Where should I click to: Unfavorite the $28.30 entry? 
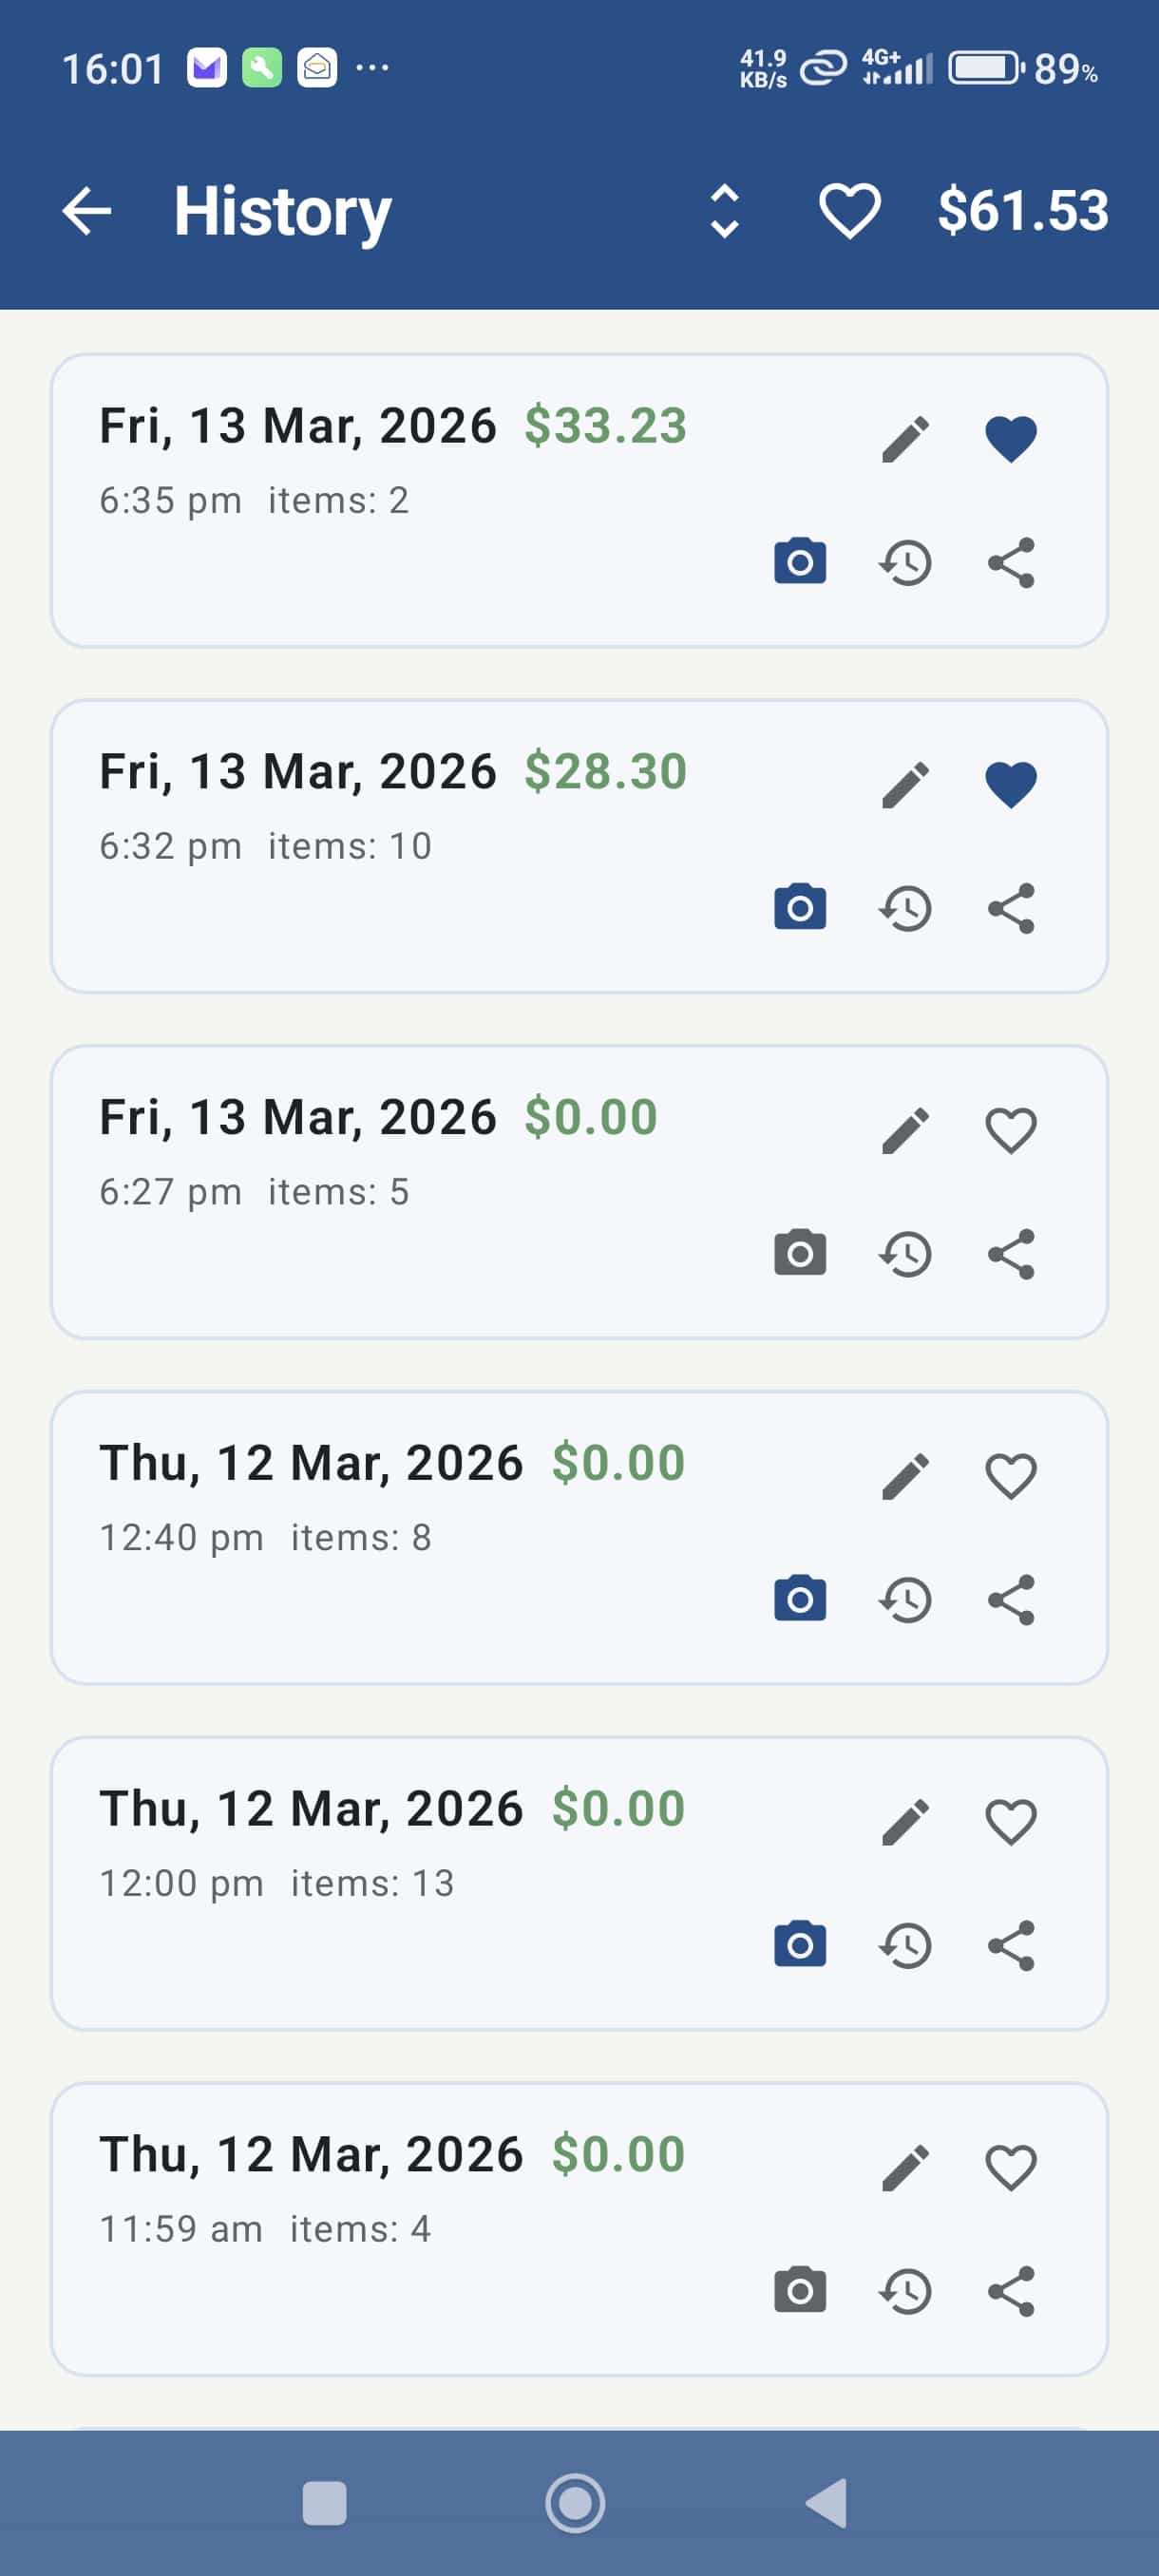[x=1011, y=784]
